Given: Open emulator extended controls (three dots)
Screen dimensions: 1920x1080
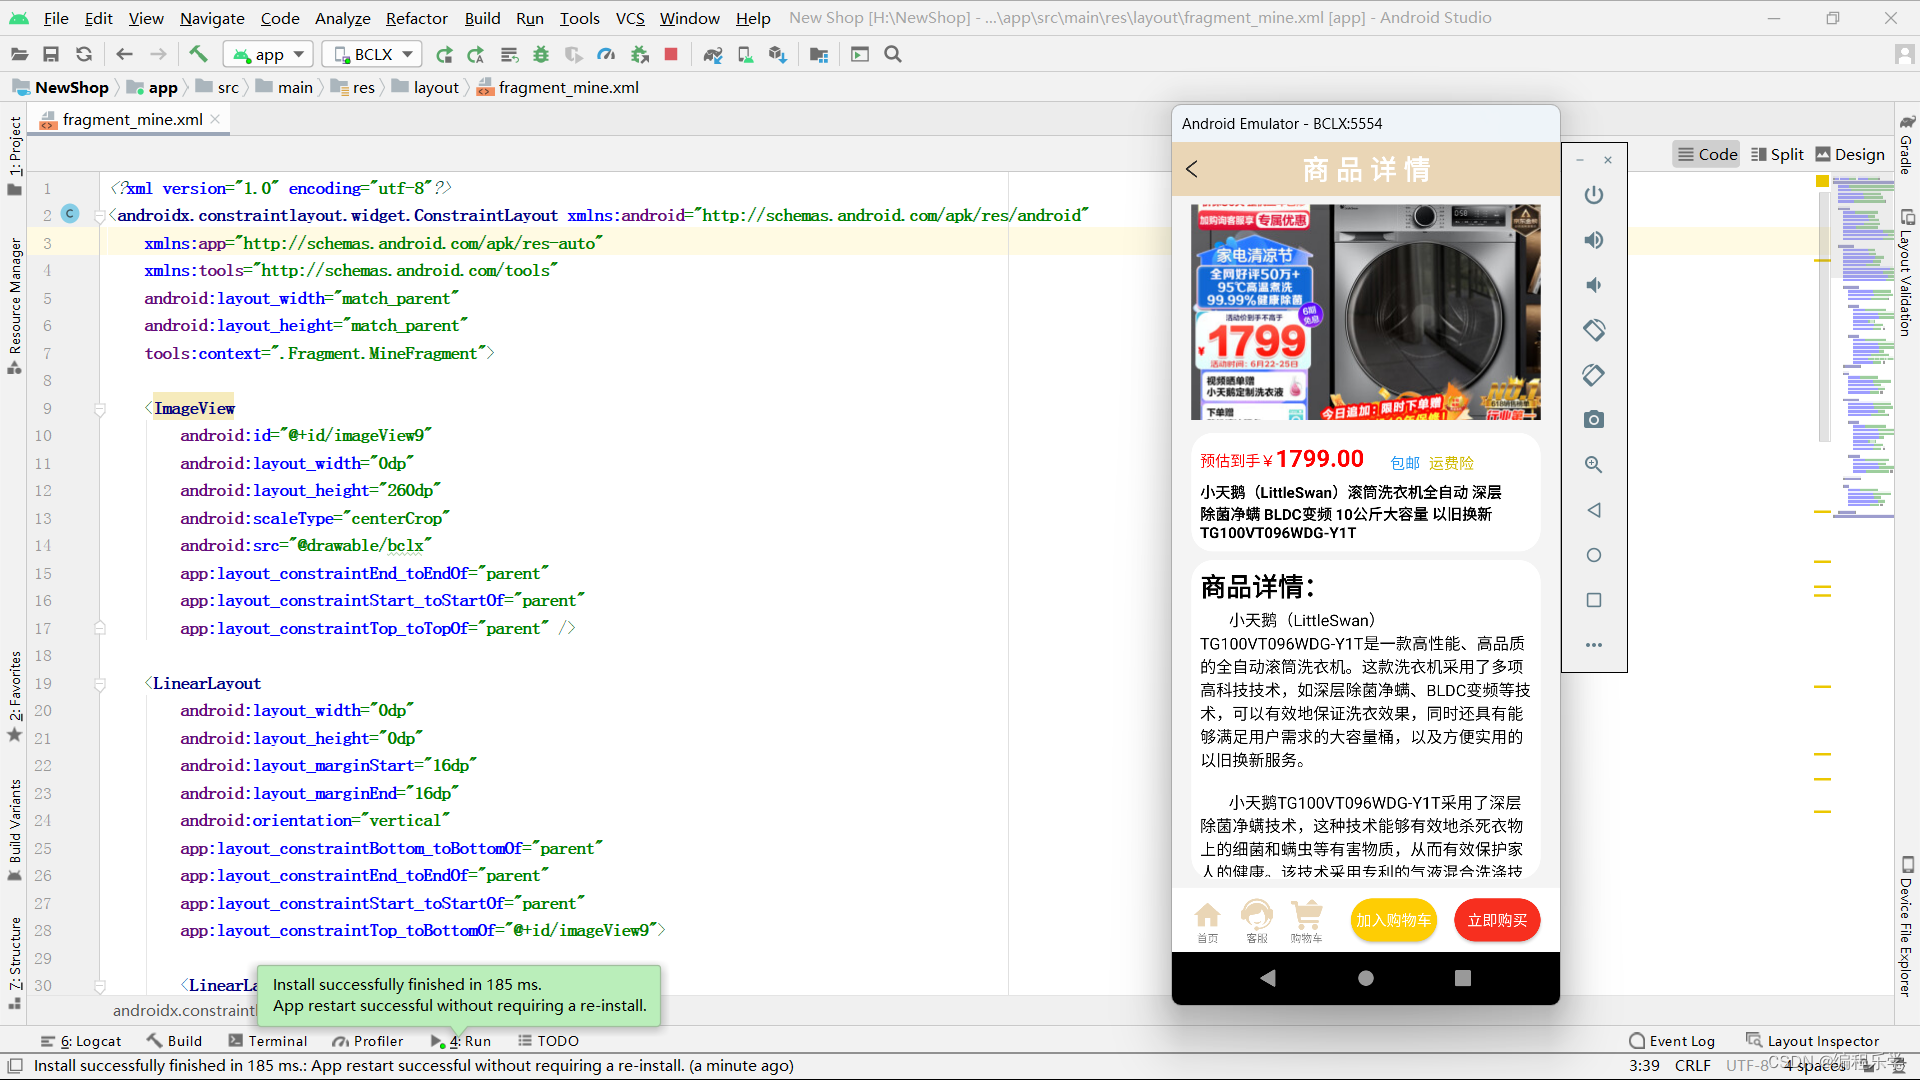Looking at the screenshot, I should point(1594,645).
